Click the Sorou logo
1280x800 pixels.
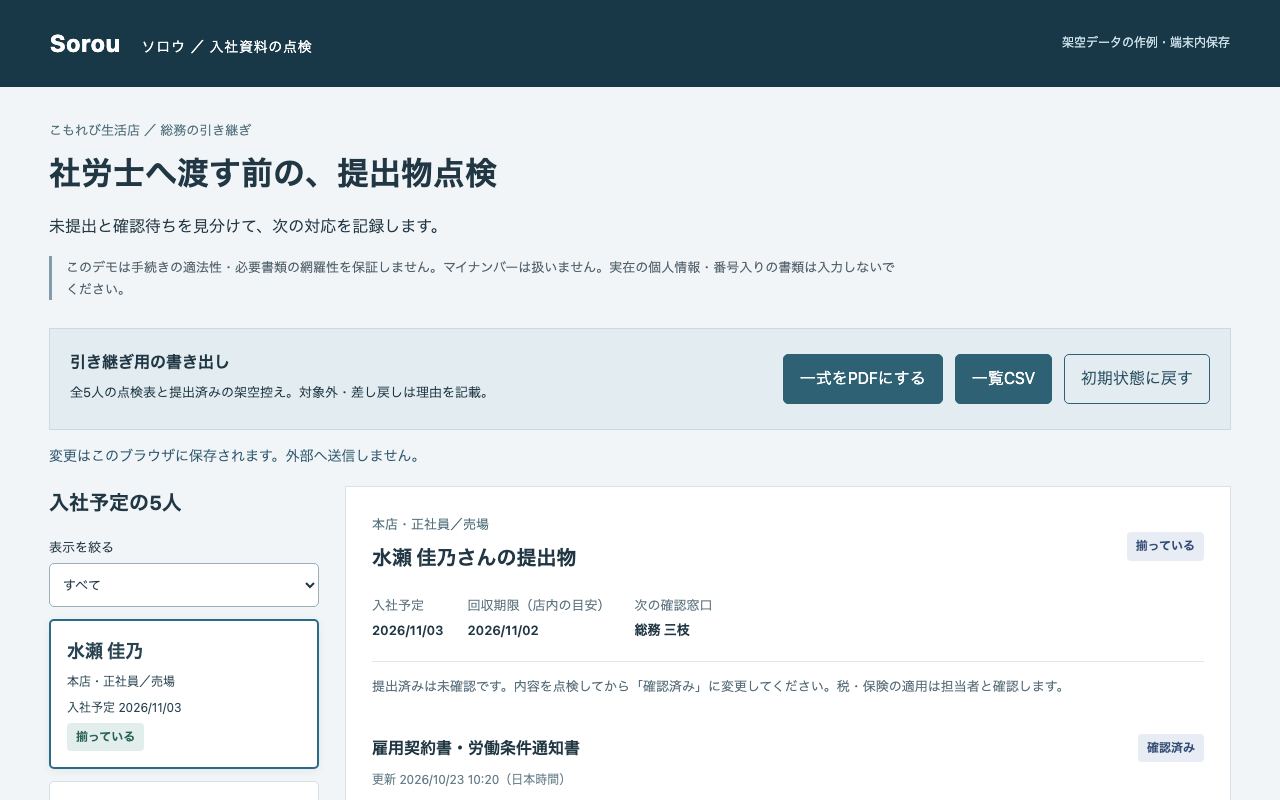(x=85, y=44)
